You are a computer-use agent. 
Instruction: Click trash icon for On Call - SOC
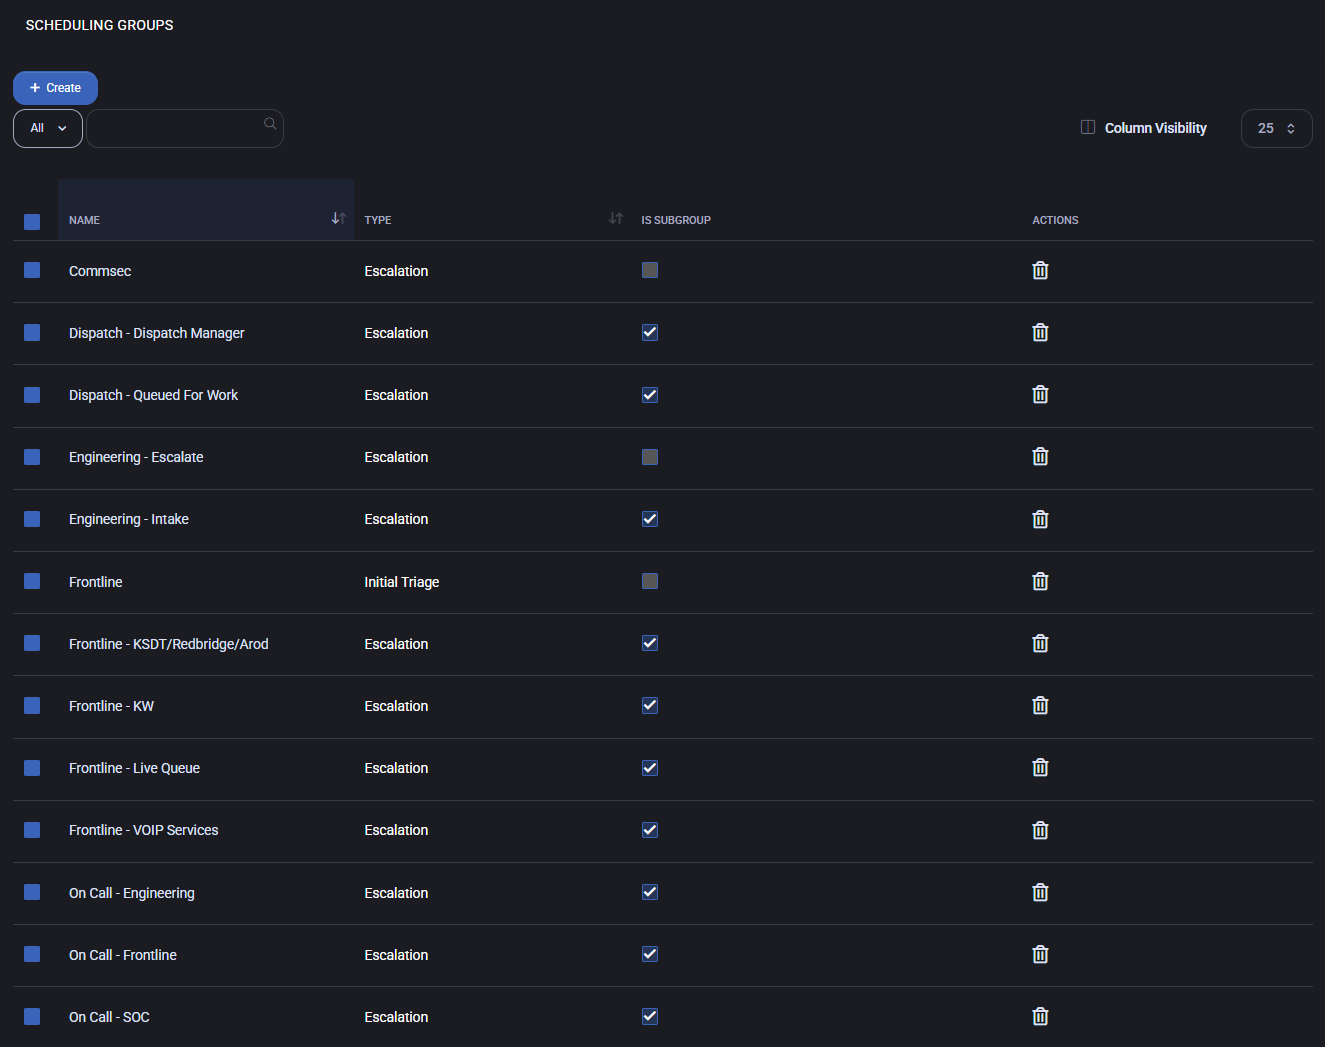(x=1040, y=1017)
